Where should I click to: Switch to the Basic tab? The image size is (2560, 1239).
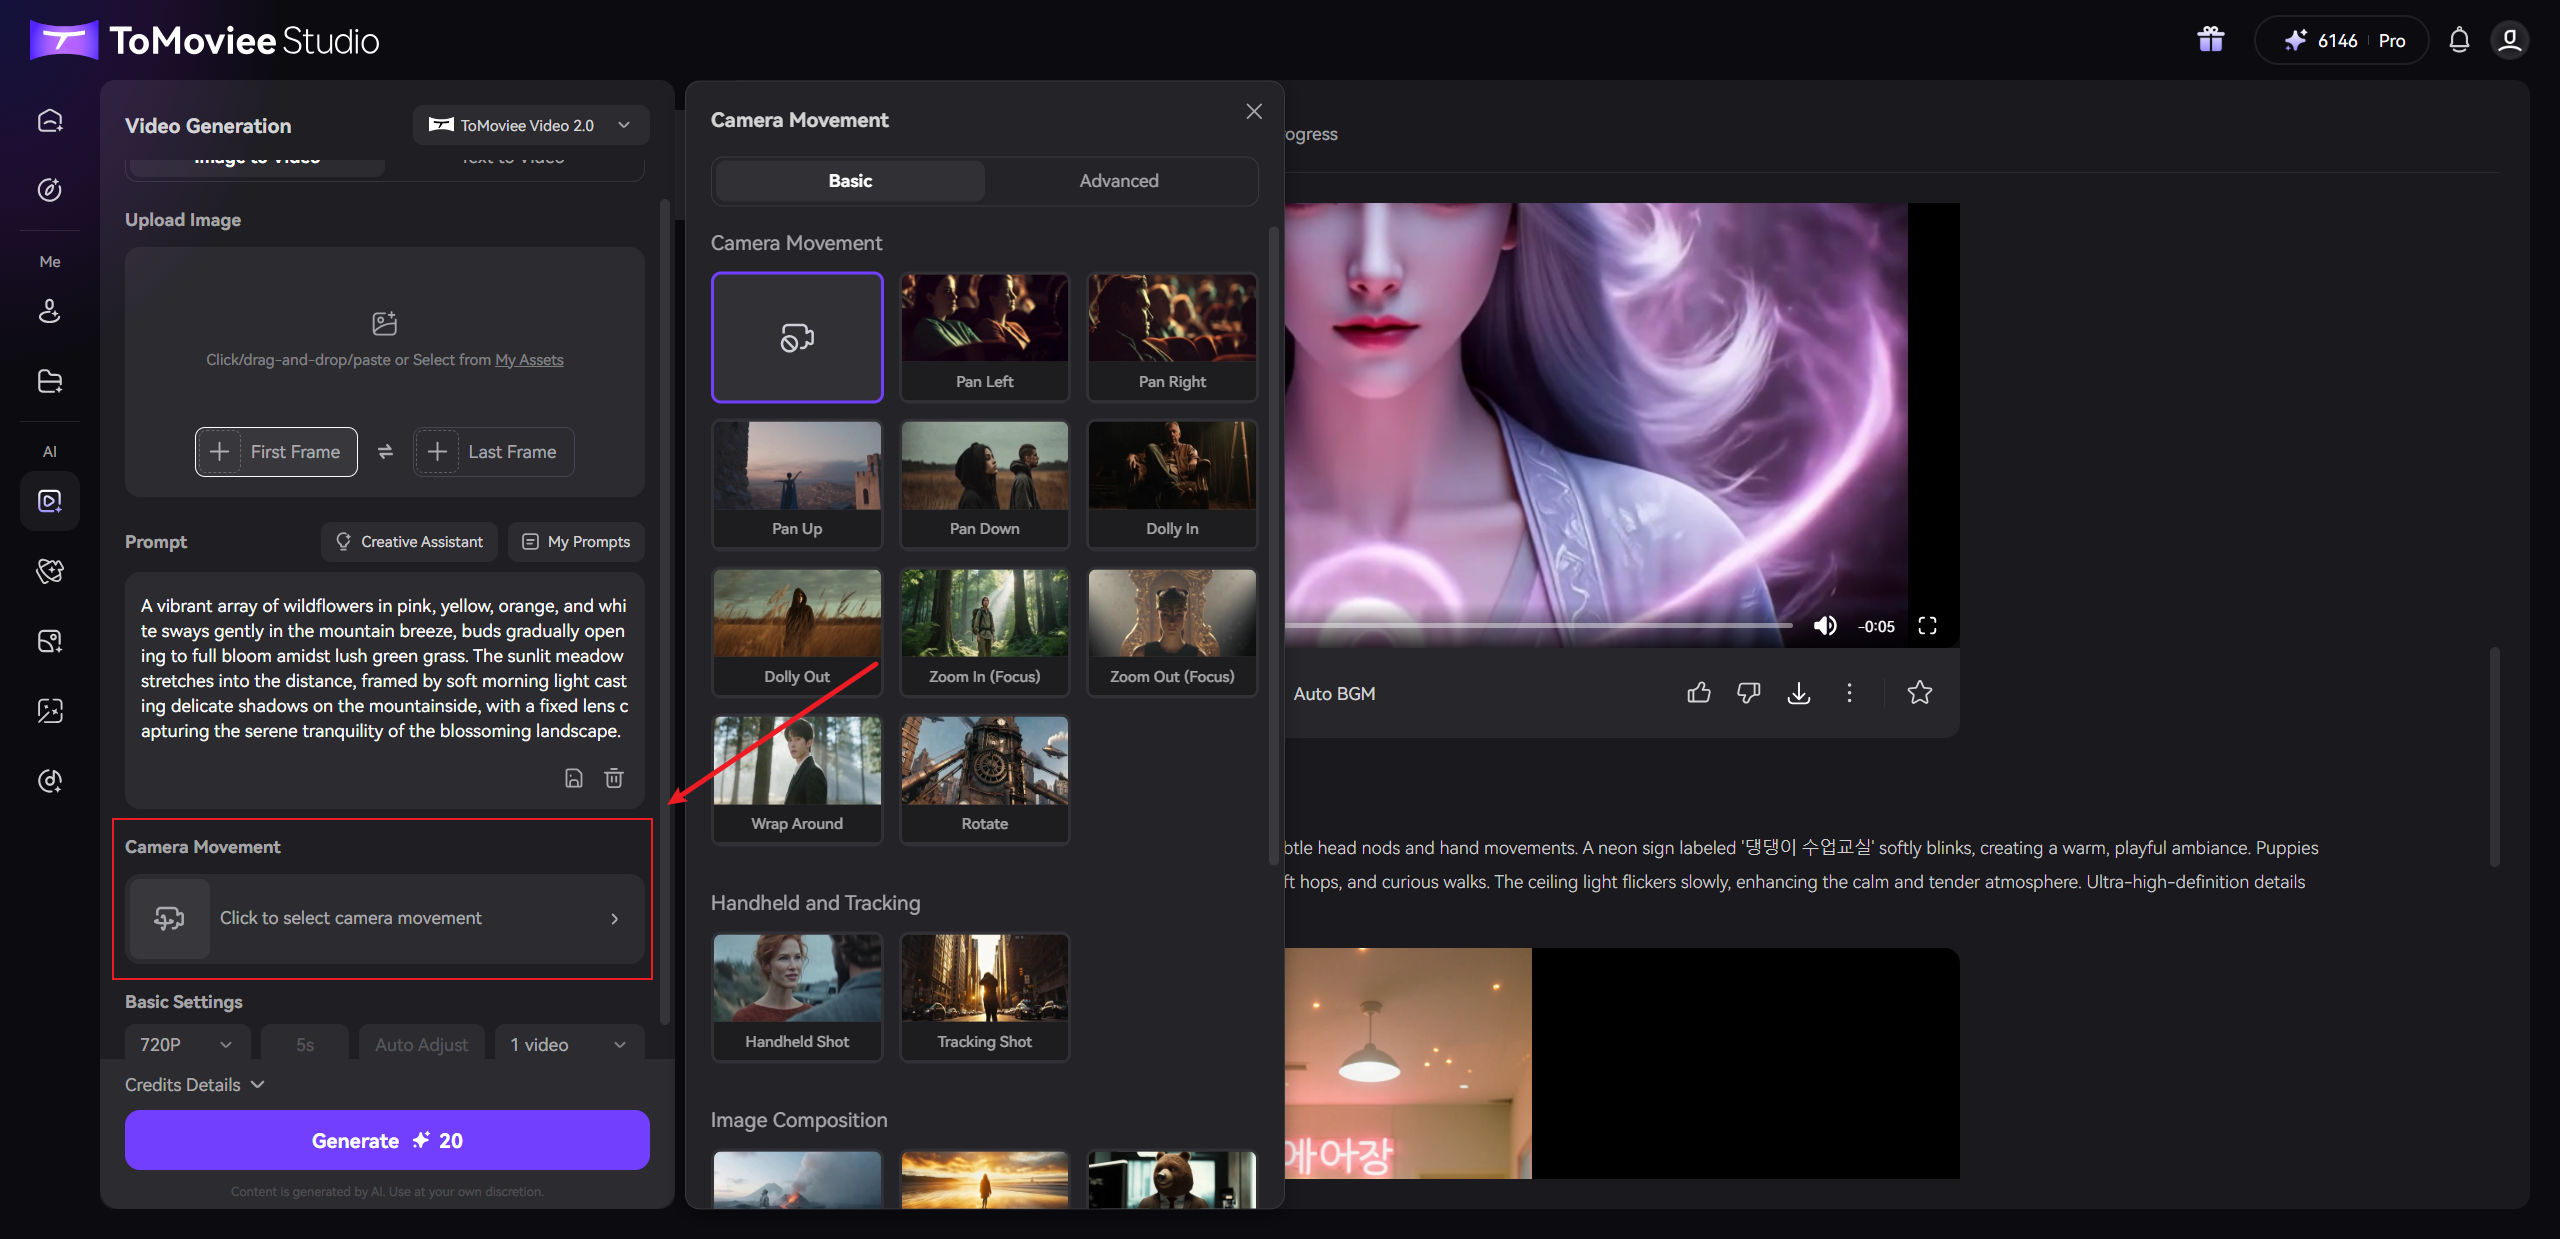coord(850,181)
